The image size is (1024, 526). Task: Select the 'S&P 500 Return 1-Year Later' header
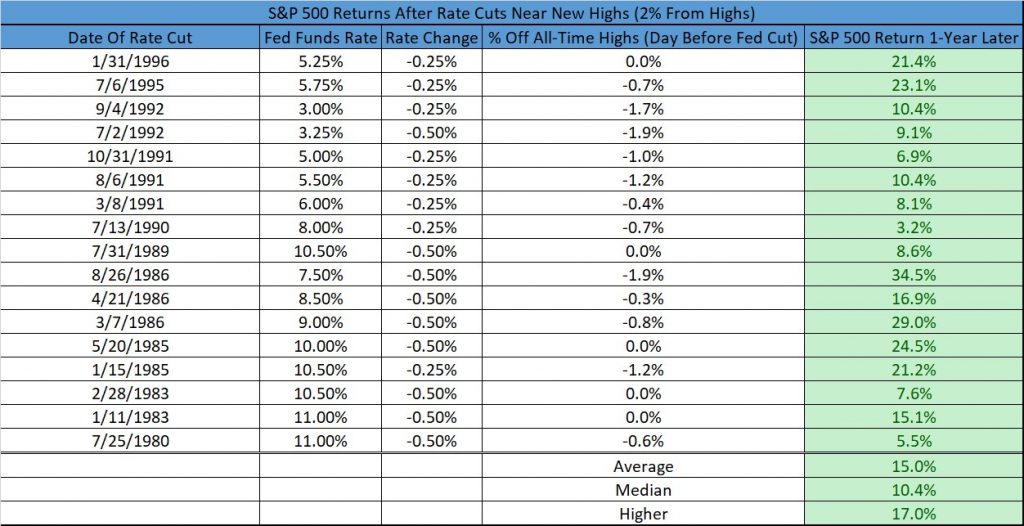(914, 38)
